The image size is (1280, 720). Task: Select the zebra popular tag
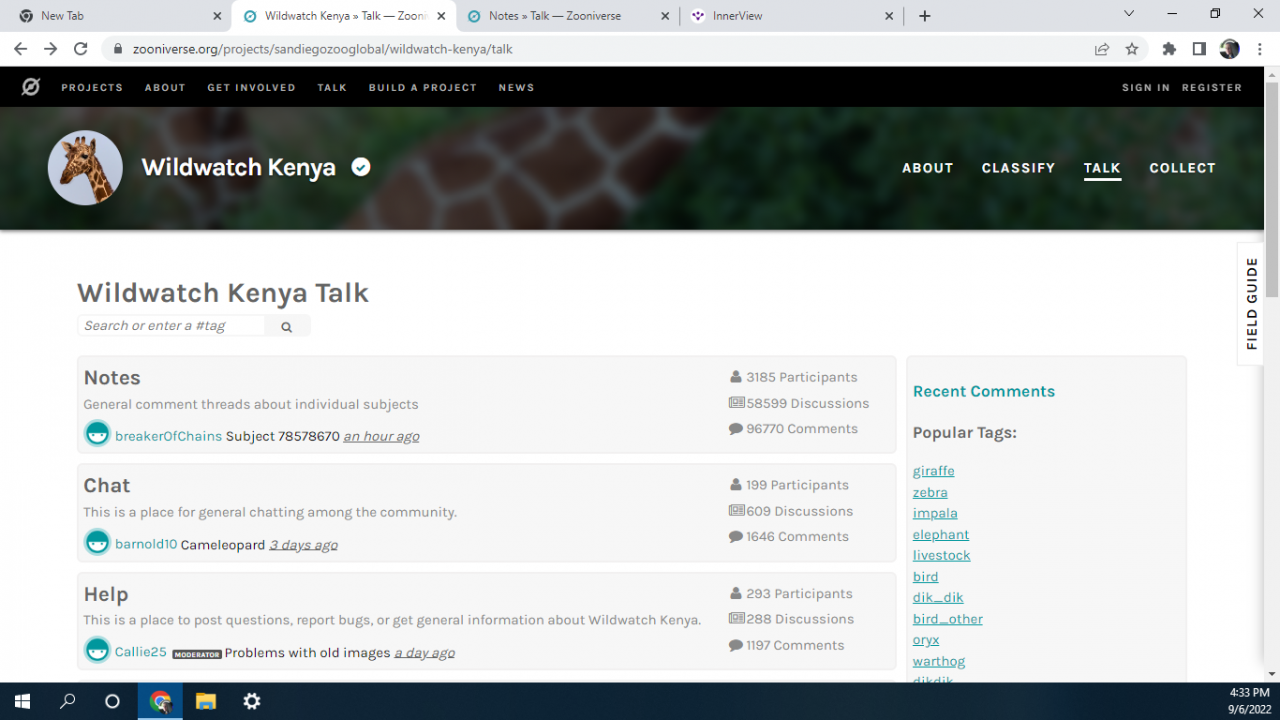(930, 492)
